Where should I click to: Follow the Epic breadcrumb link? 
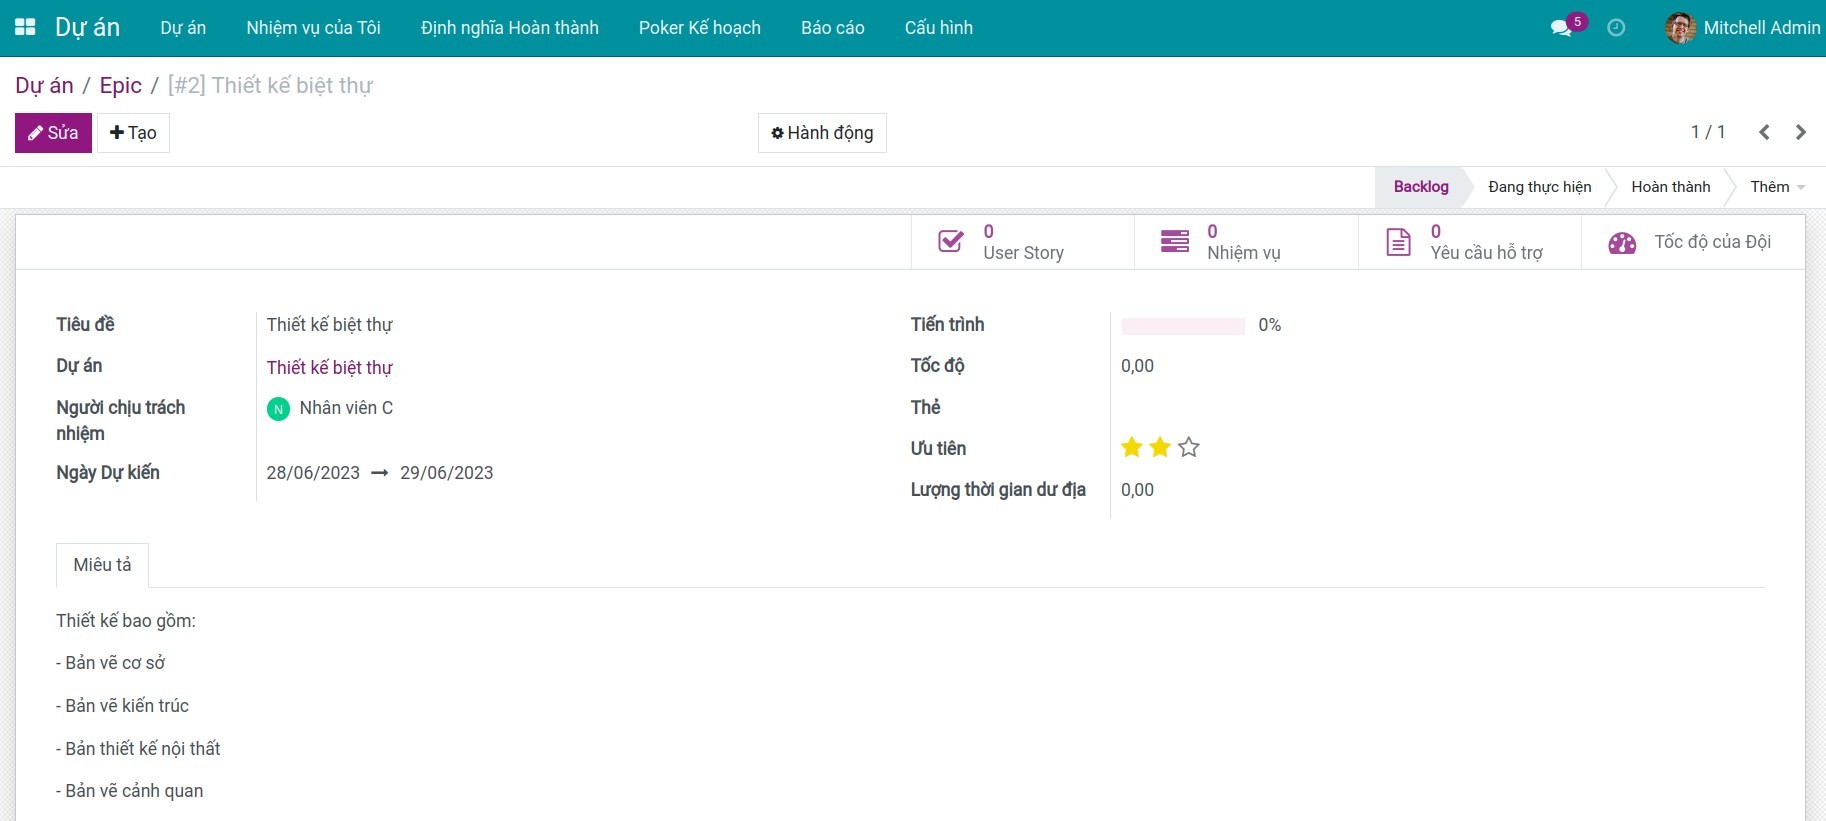coord(121,85)
